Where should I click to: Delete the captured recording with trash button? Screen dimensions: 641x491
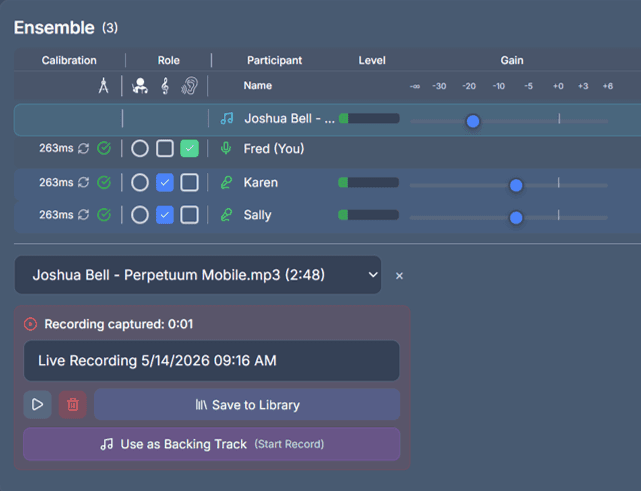[x=73, y=404]
